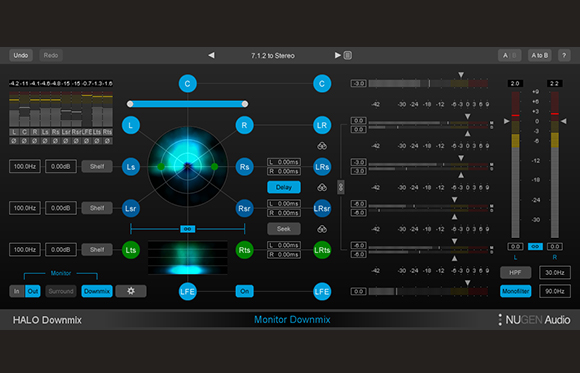The width and height of the screenshot is (580, 373).
Task: Switch the A|B comparison state
Action: [510, 56]
